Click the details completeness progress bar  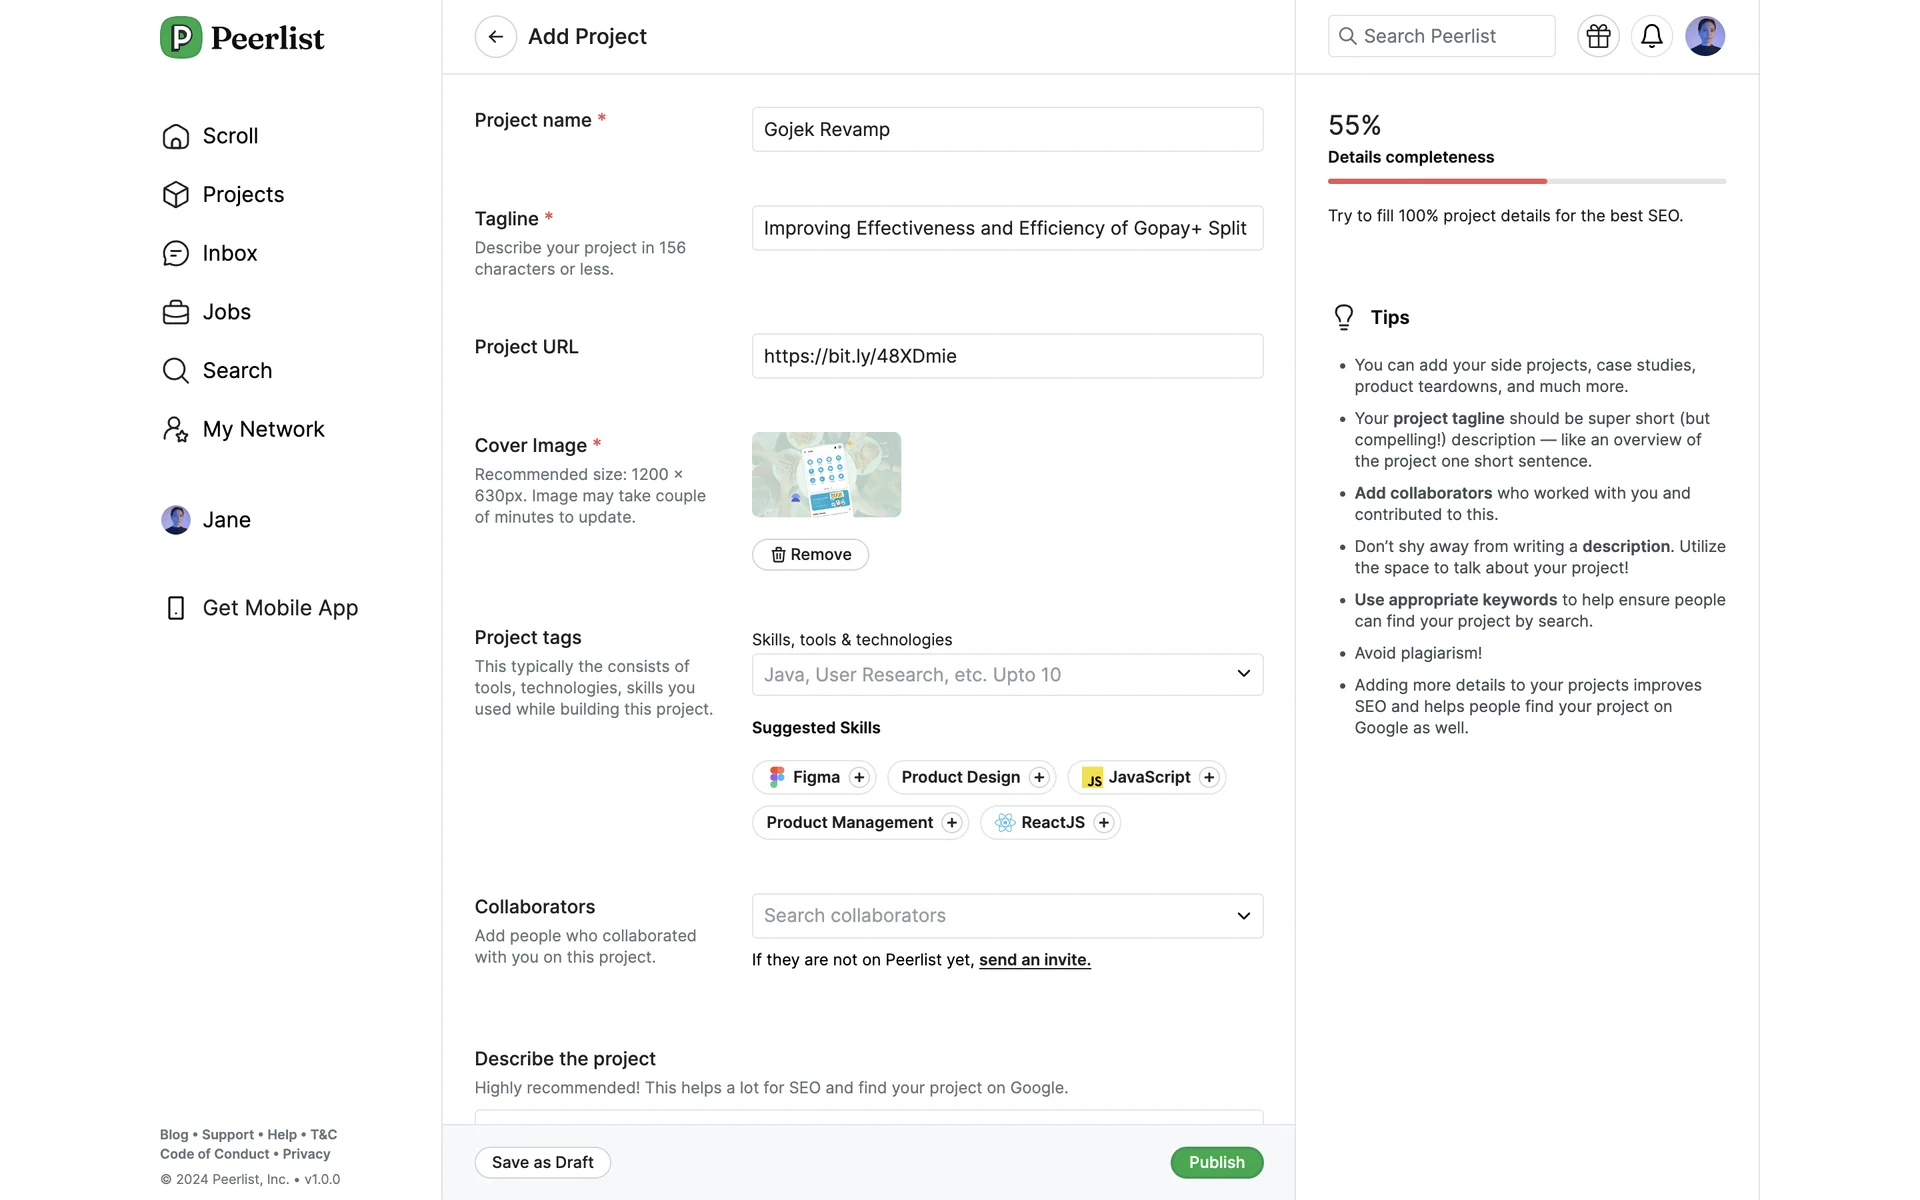1526,181
